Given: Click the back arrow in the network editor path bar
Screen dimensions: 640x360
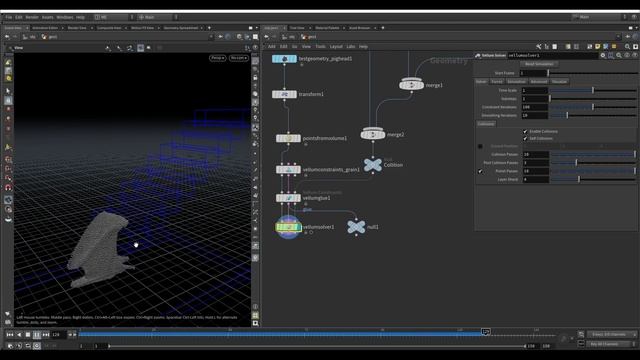Looking at the screenshot, I should click(x=266, y=37).
